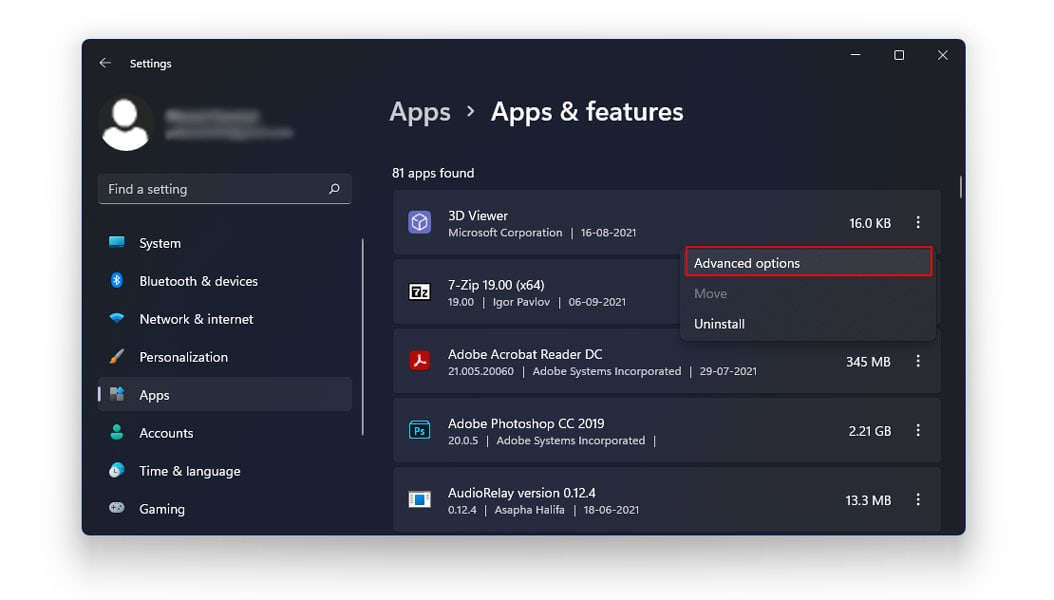The image size is (1054, 600).
Task: Click the sidebar scrollbar
Action: 363,336
